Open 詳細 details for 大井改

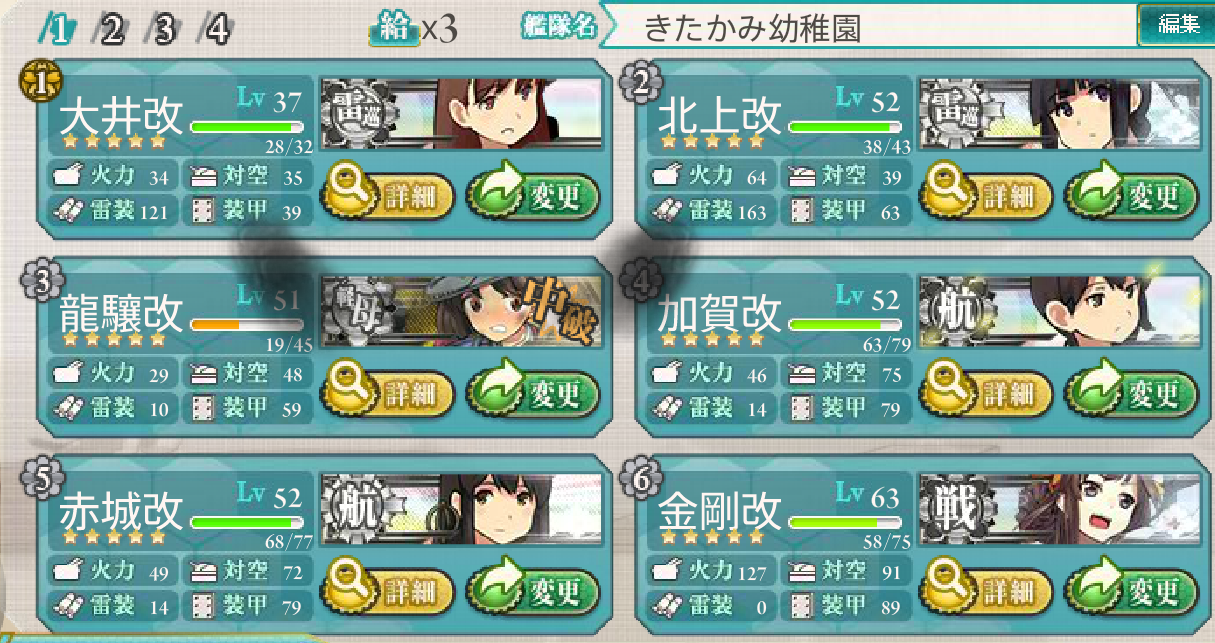coord(400,197)
